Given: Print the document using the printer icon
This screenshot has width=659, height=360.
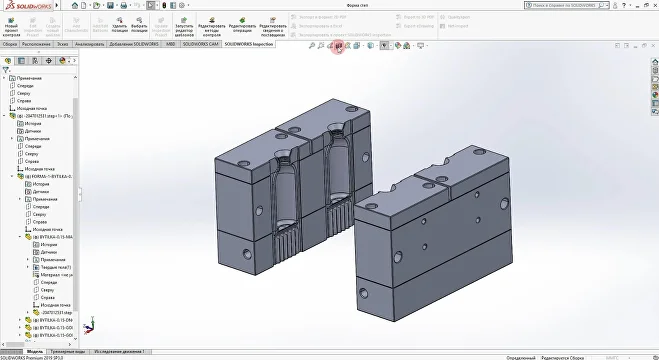Looking at the screenshot, I should click(124, 5).
